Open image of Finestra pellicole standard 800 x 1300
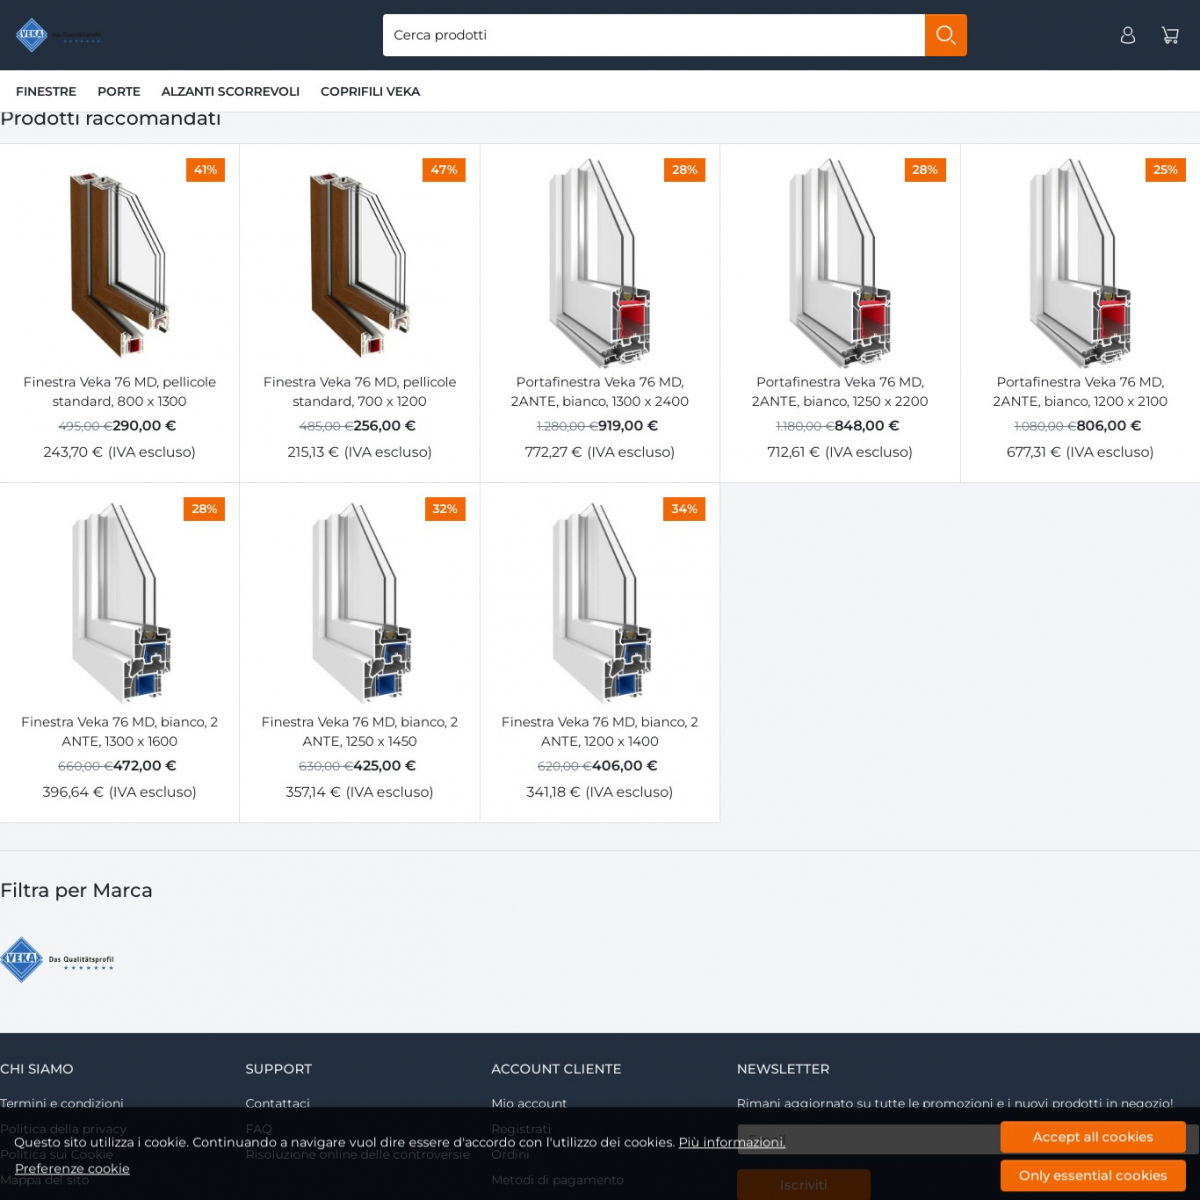The height and width of the screenshot is (1200, 1200). click(x=120, y=263)
